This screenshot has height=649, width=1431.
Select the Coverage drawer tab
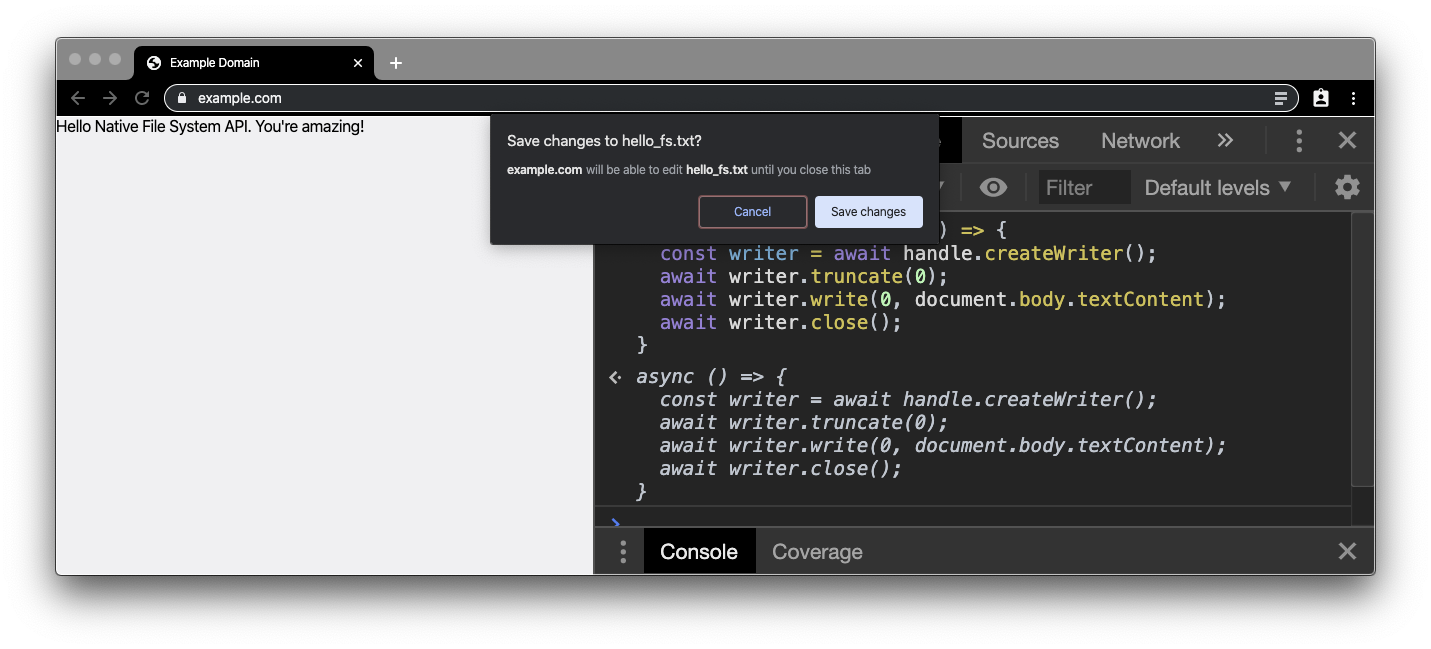point(817,552)
